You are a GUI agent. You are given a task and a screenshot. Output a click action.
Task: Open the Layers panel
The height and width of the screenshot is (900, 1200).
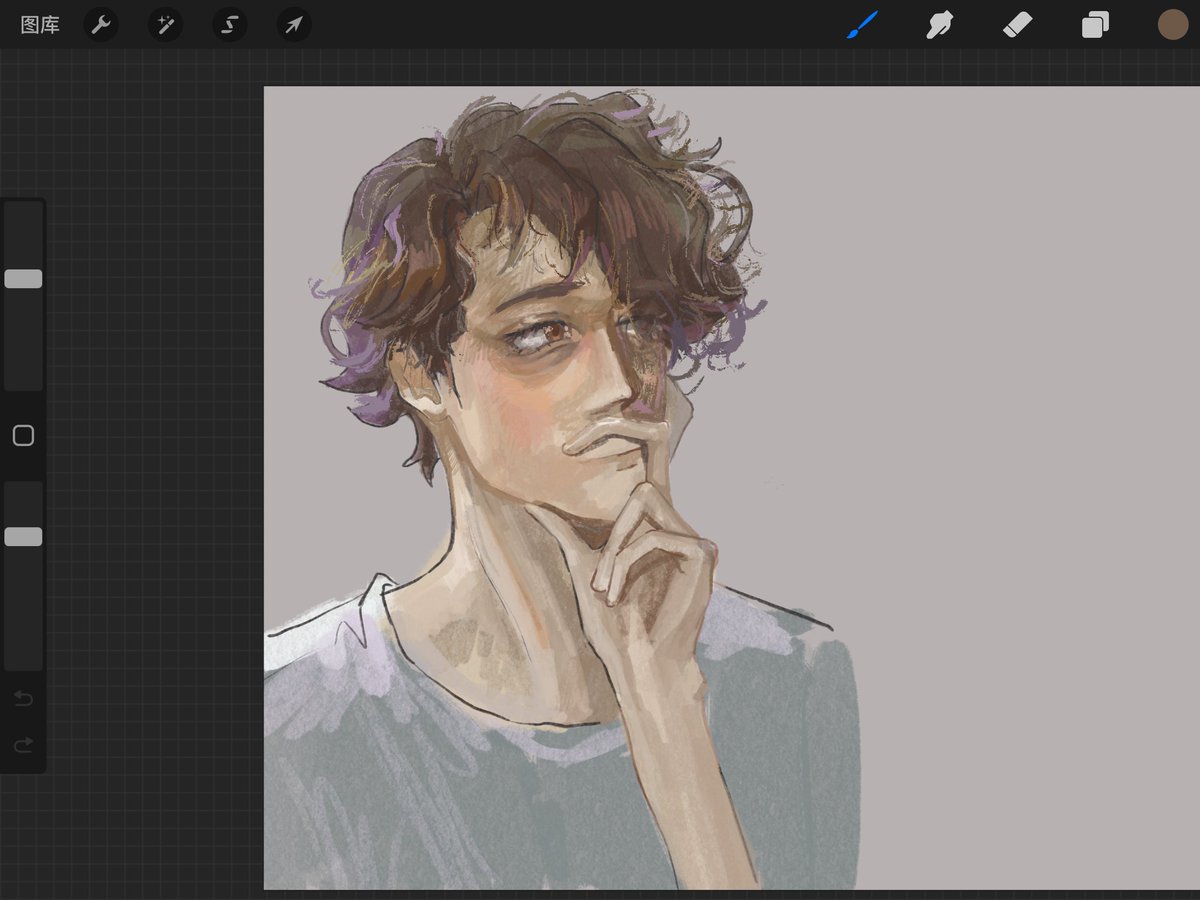coord(1095,25)
